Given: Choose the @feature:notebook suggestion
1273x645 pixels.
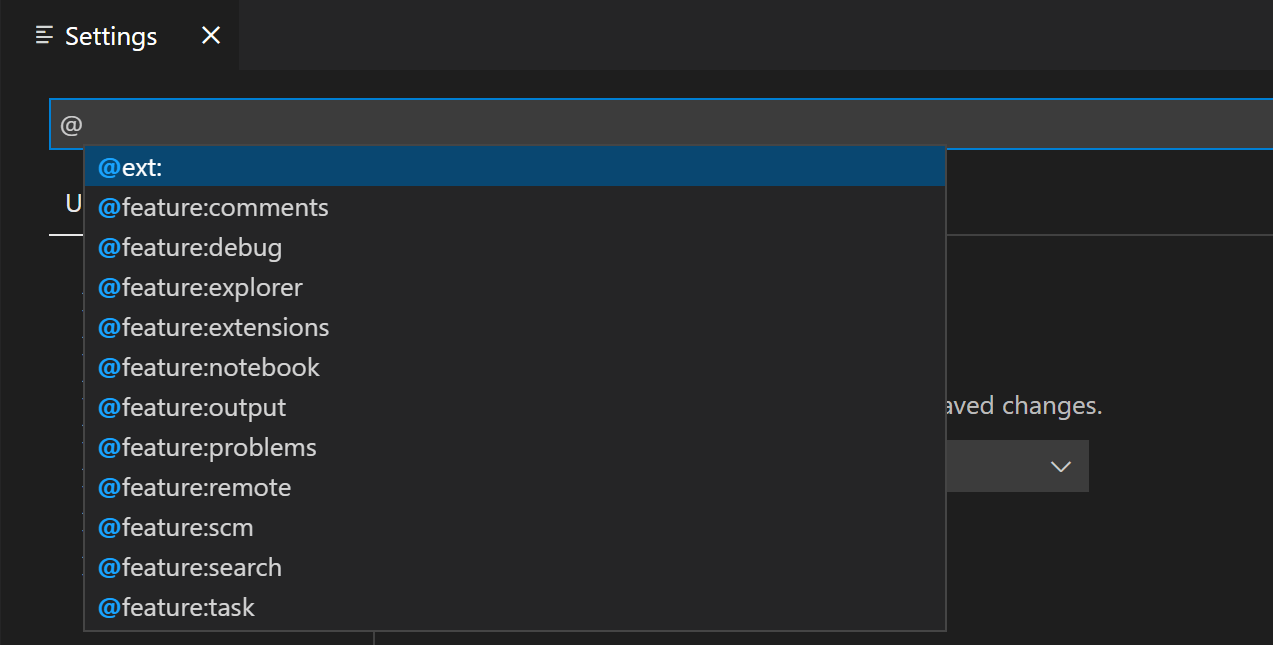Looking at the screenshot, I should tap(208, 367).
